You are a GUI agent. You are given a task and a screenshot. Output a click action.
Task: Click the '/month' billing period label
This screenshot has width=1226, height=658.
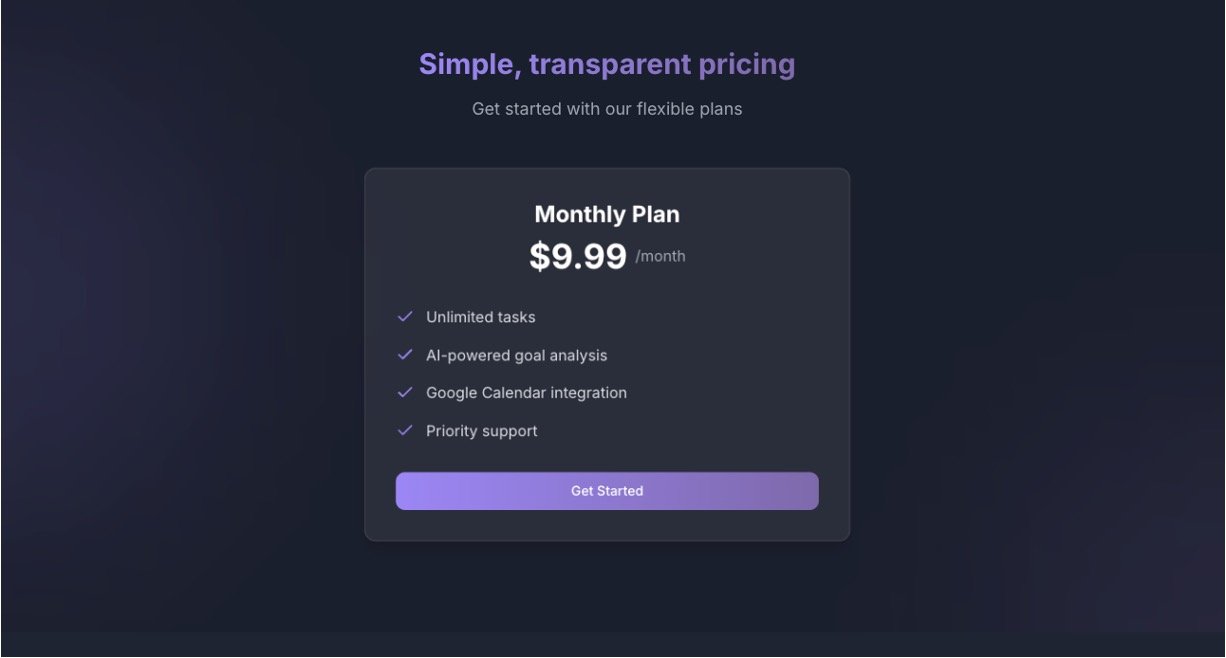661,257
